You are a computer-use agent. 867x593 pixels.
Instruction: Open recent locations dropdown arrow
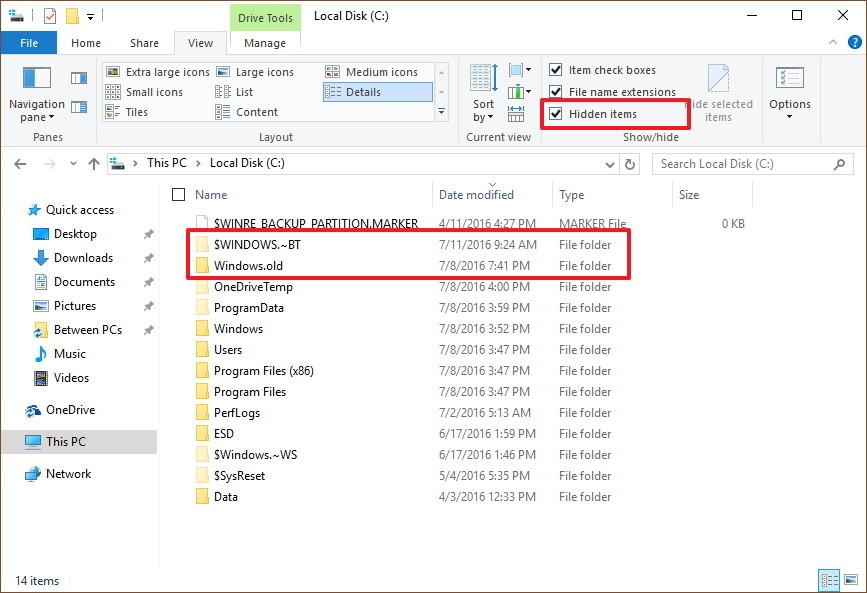(x=74, y=164)
